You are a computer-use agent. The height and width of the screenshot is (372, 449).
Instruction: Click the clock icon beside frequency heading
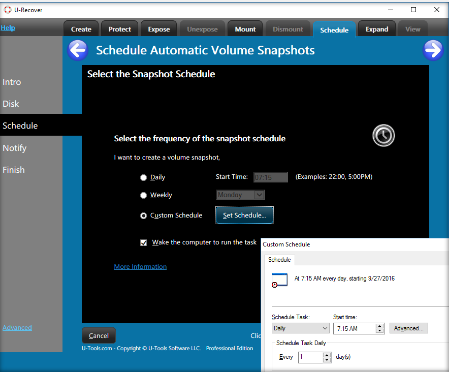tap(383, 135)
